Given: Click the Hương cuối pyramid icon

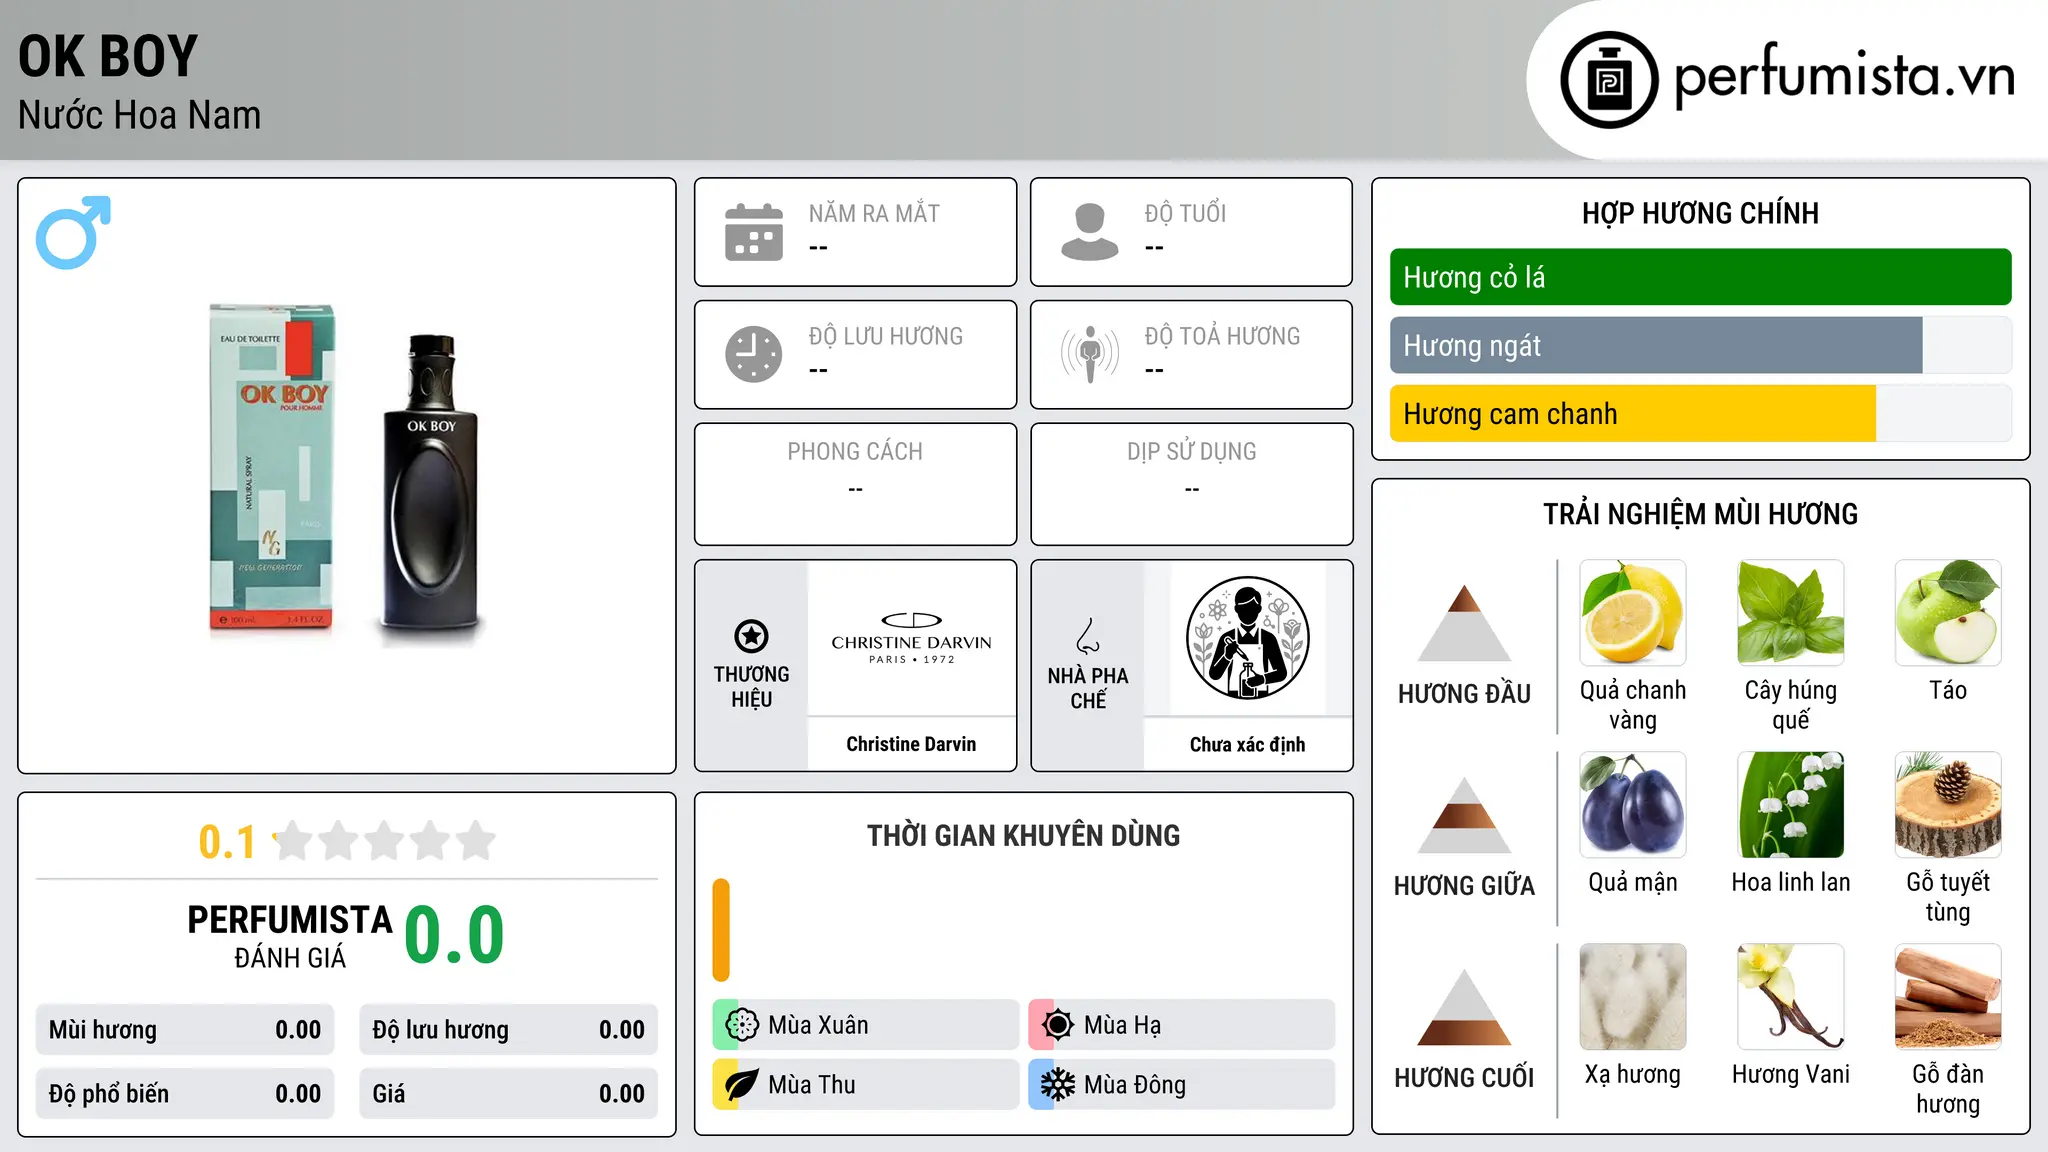Looking at the screenshot, I should click(1464, 1007).
